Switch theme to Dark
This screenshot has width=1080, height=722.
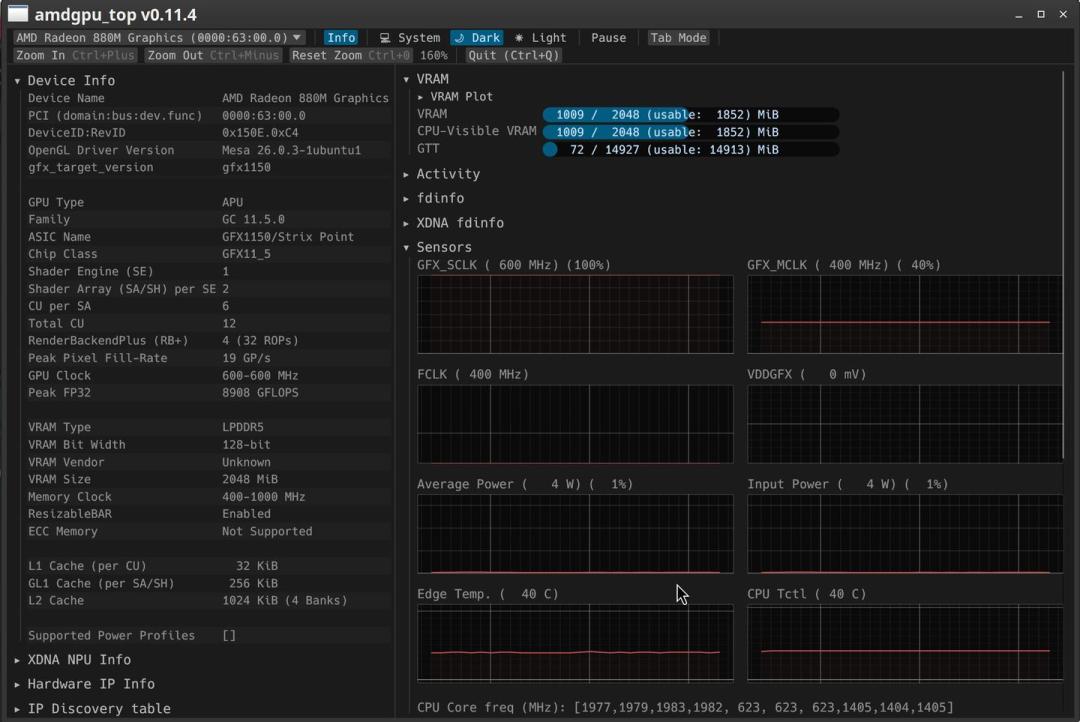click(x=477, y=38)
